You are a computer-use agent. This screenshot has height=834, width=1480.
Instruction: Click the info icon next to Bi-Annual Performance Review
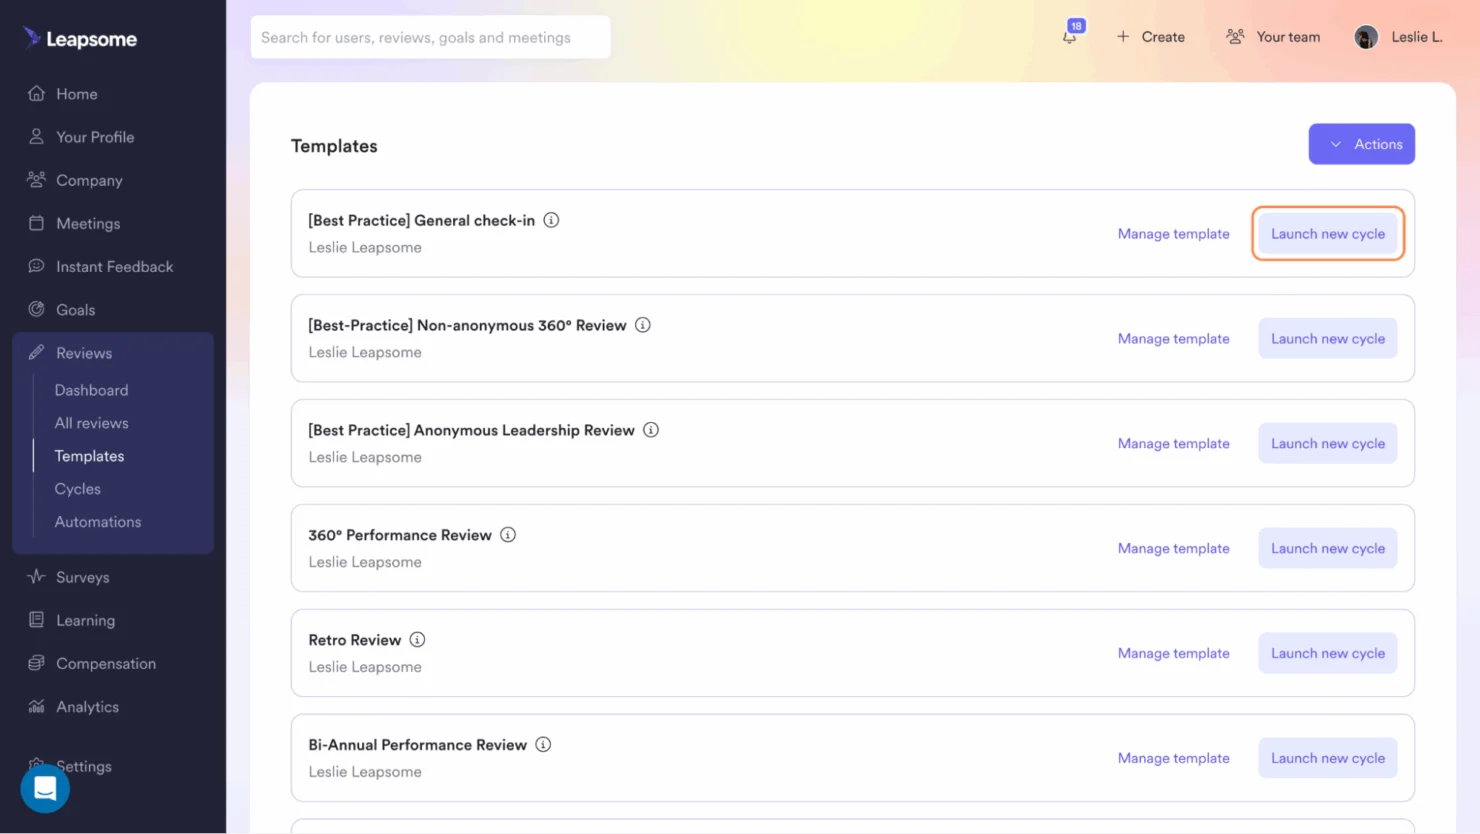(x=543, y=744)
